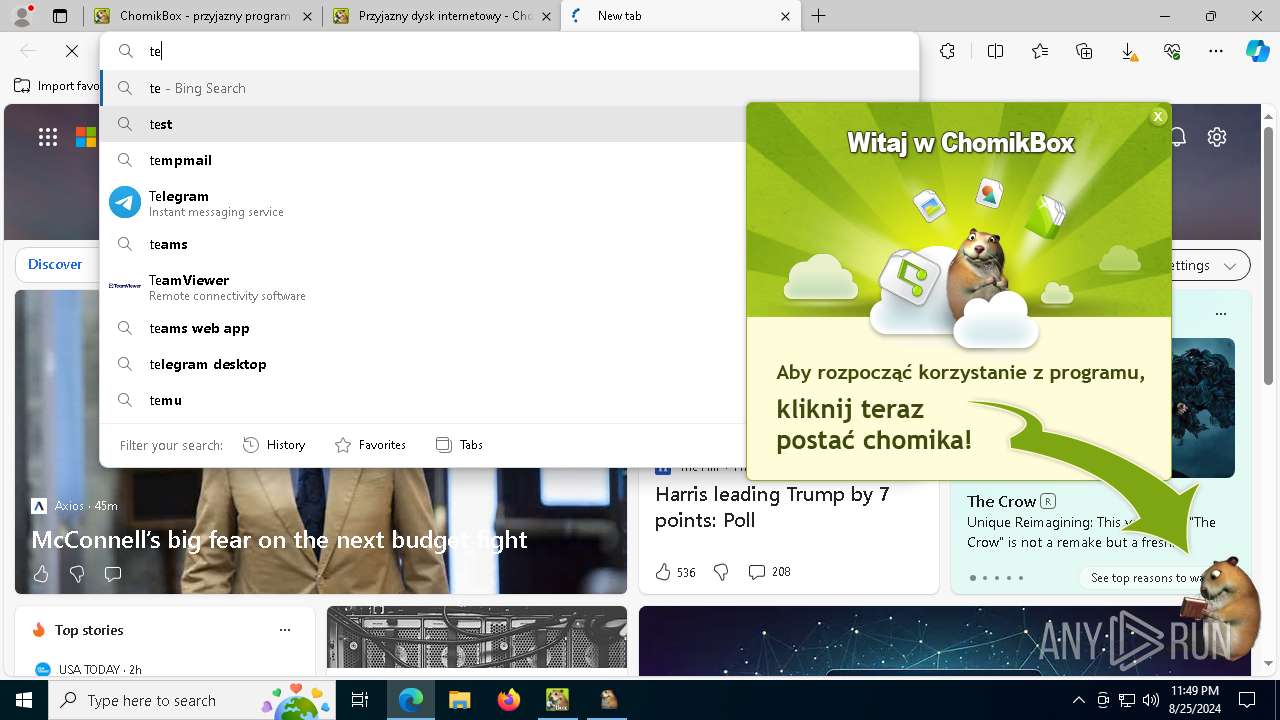
Task: Like the Harris poll story
Action: point(675,572)
